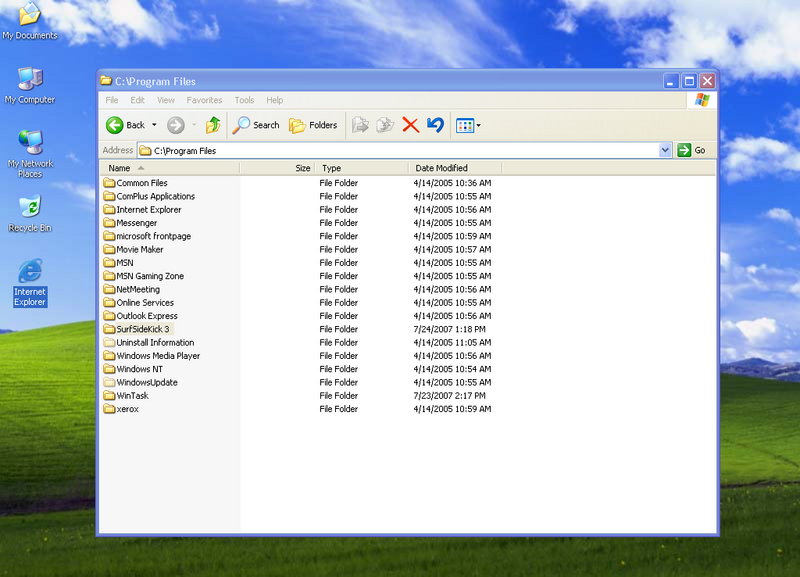The height and width of the screenshot is (577, 800).
Task: Open the File menu
Action: 112,100
